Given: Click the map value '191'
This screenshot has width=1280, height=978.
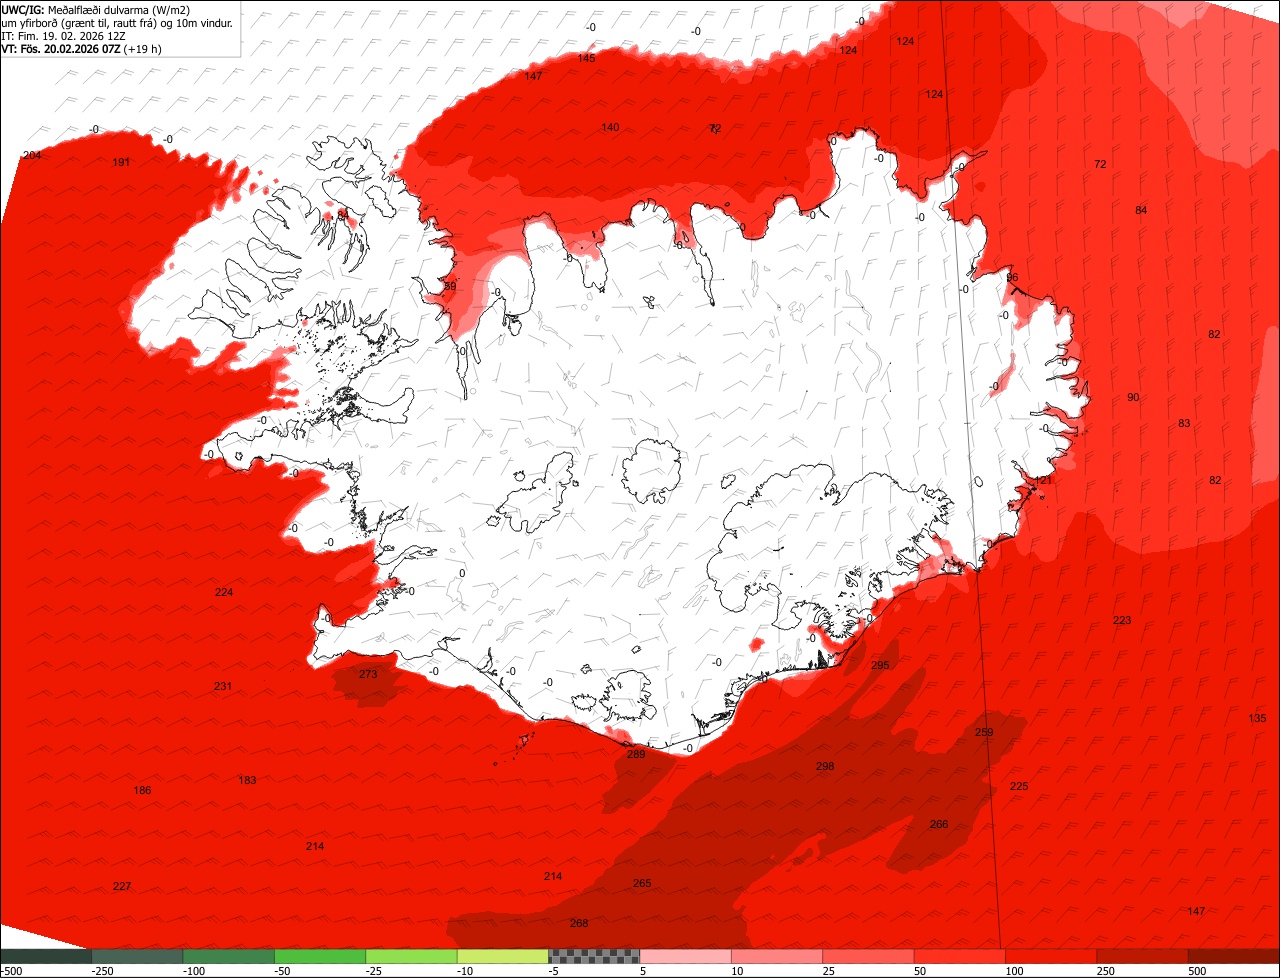Looking at the screenshot, I should pyautogui.click(x=121, y=163).
